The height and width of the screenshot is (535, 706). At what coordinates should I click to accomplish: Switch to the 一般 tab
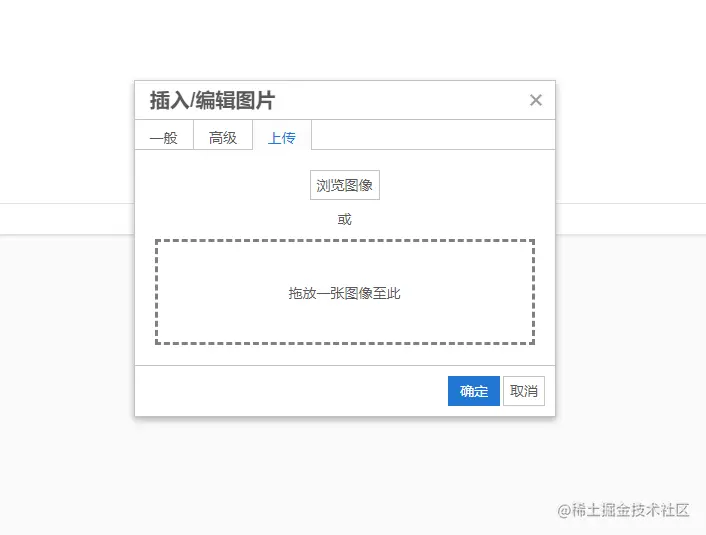coord(164,135)
